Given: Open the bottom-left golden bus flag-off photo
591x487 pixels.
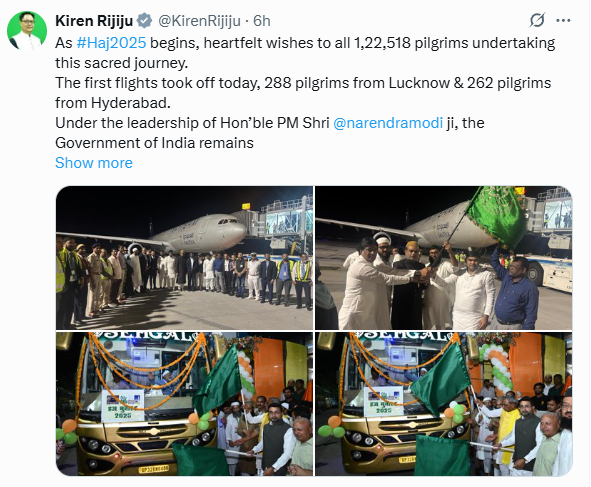Looking at the screenshot, I should [x=184, y=404].
